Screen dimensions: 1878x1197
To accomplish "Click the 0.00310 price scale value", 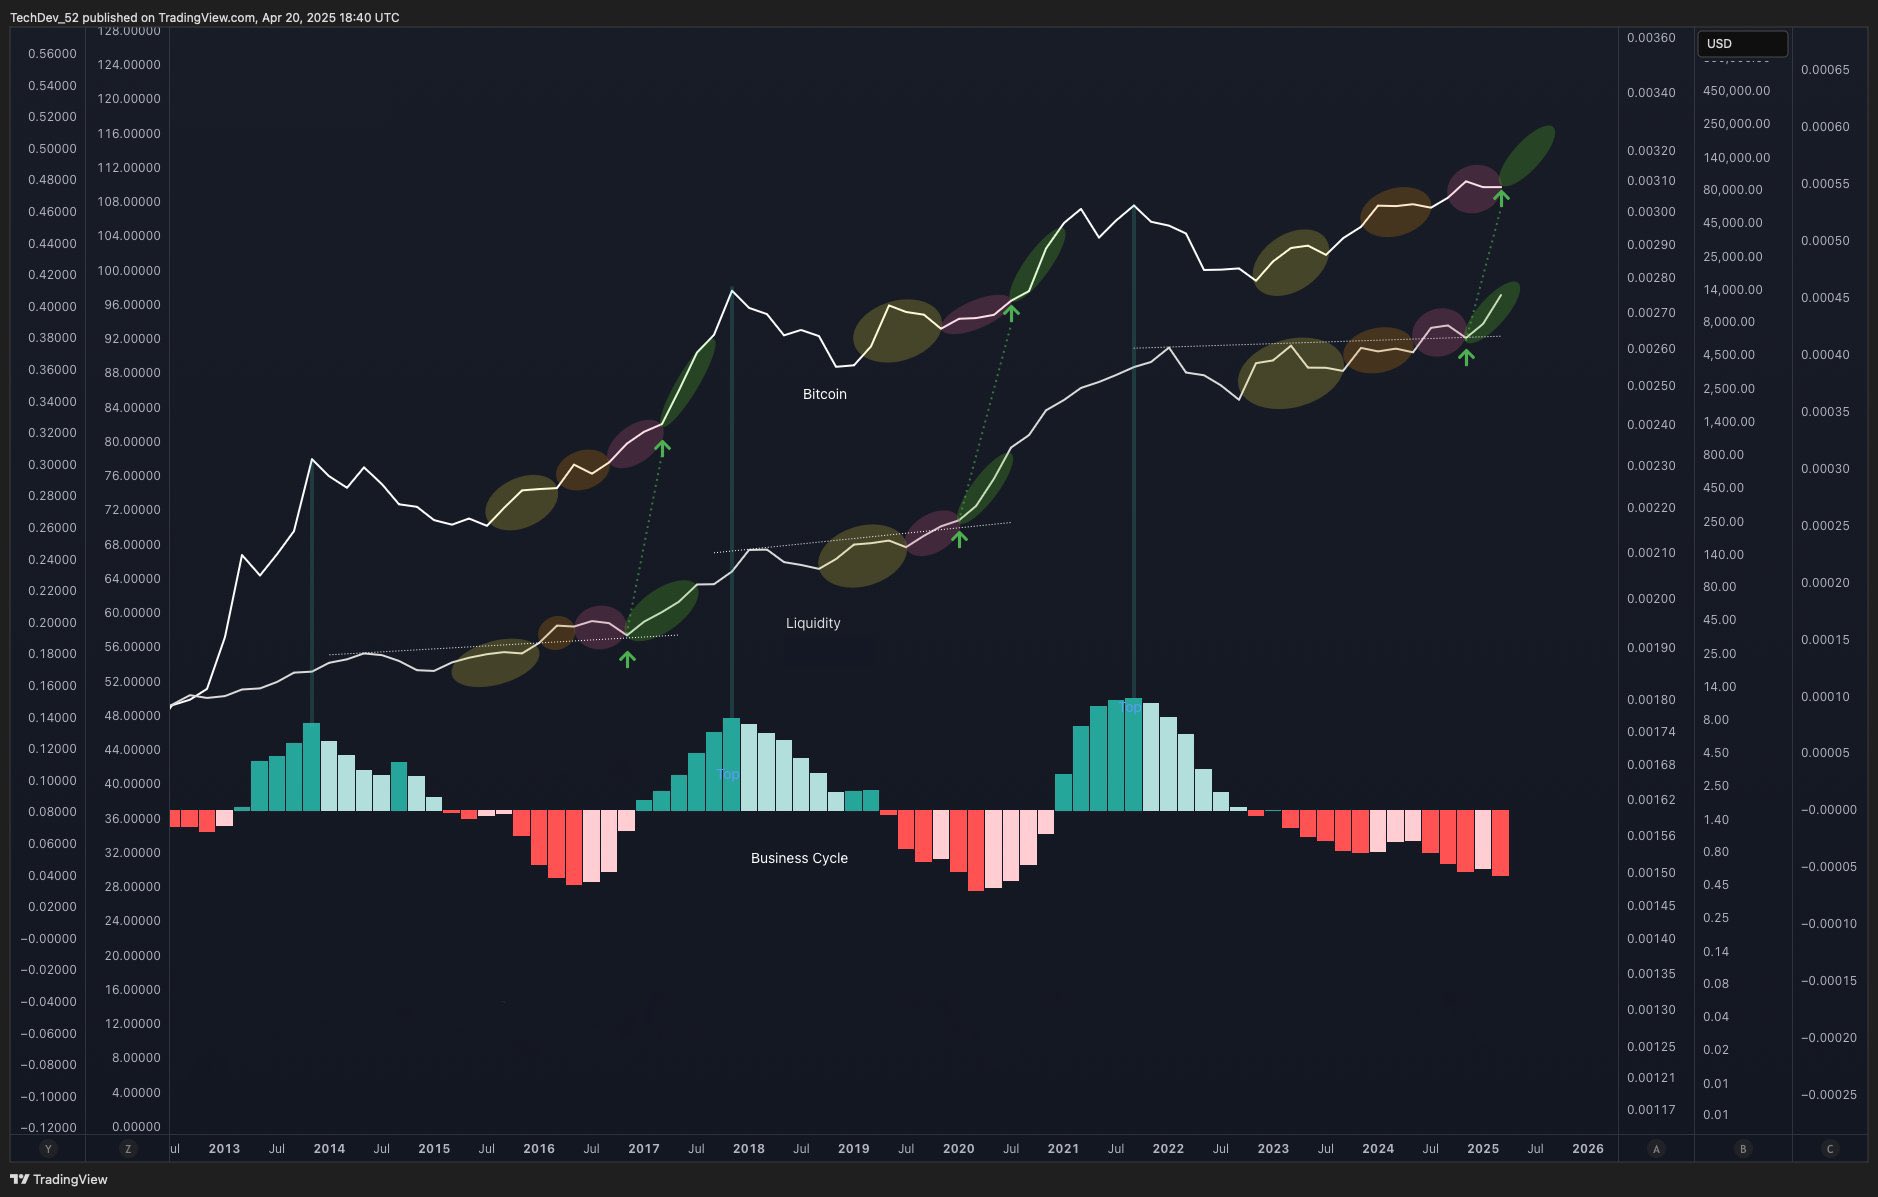I will [x=1651, y=181].
